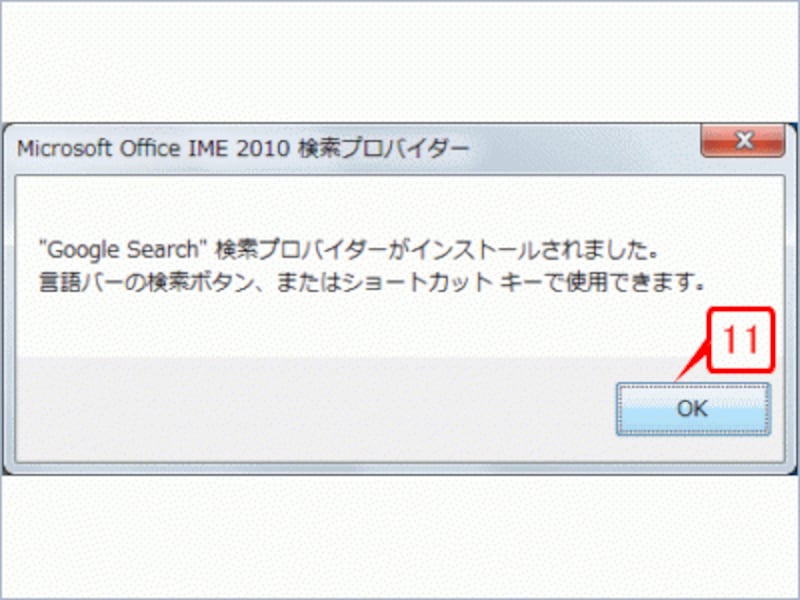Click the dialog's top-right corner control
Image resolution: width=800 pixels, height=600 pixels.
[x=744, y=141]
